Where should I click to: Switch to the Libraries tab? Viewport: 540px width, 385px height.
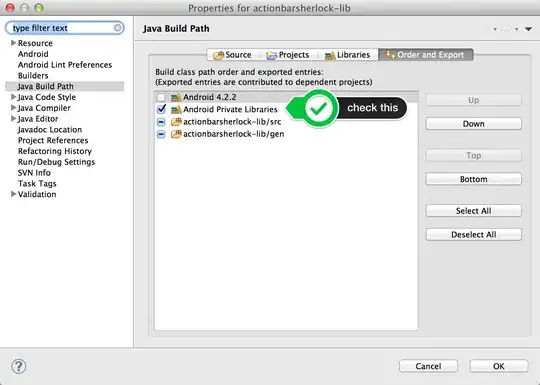coord(348,55)
